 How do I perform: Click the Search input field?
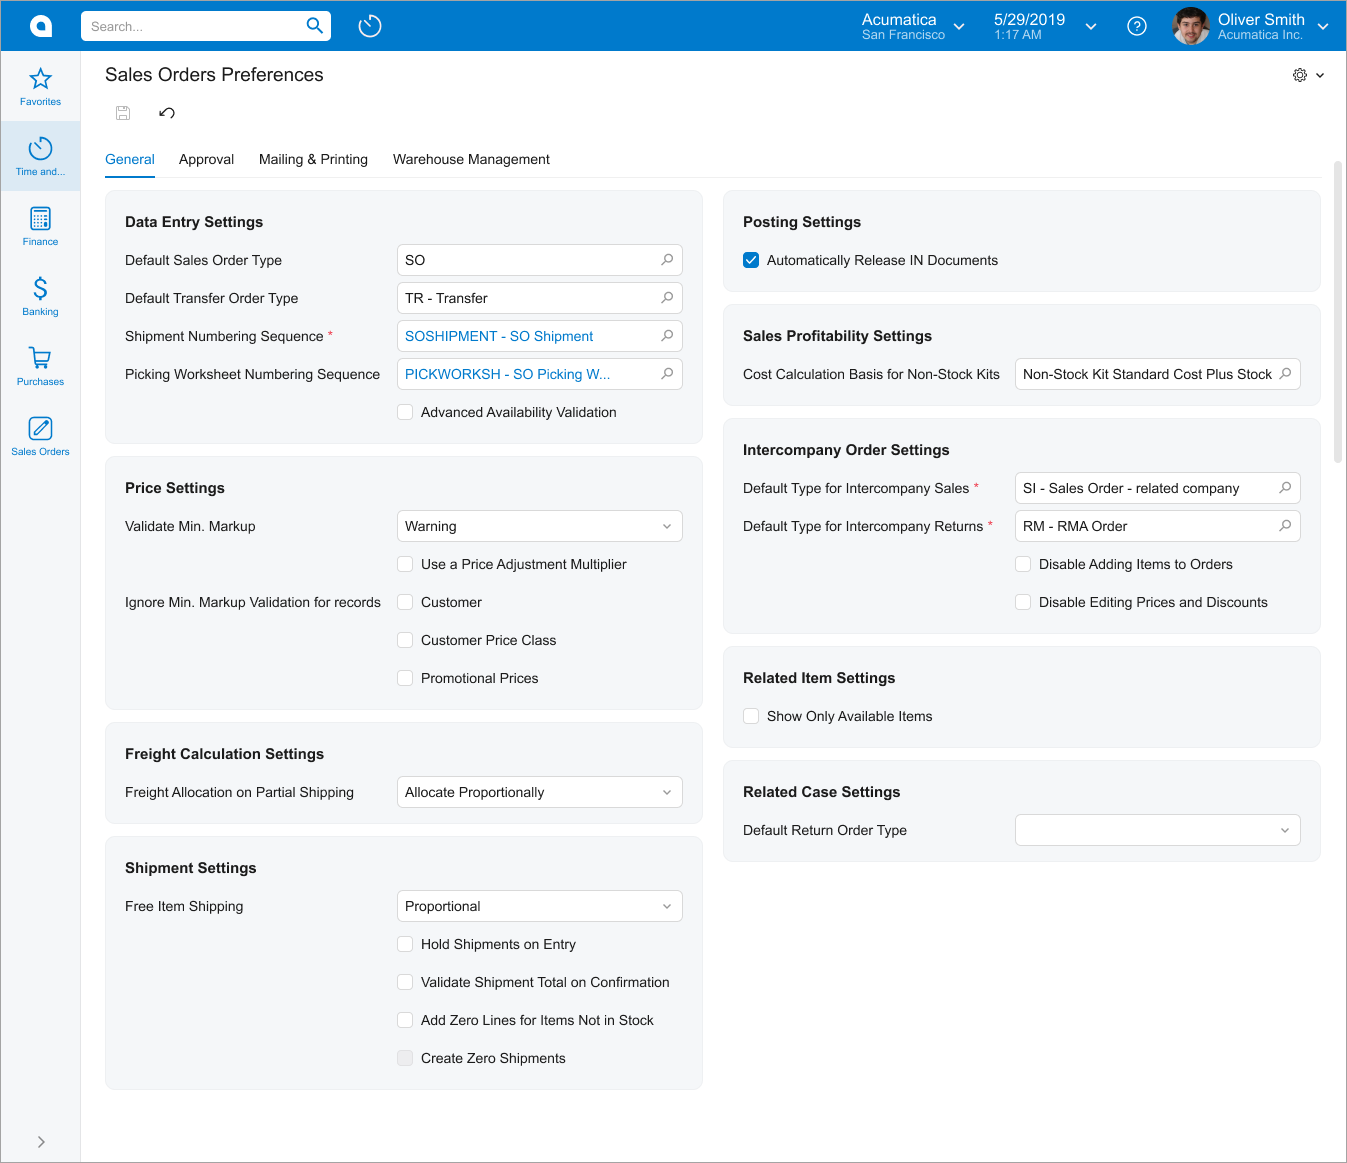tap(195, 26)
